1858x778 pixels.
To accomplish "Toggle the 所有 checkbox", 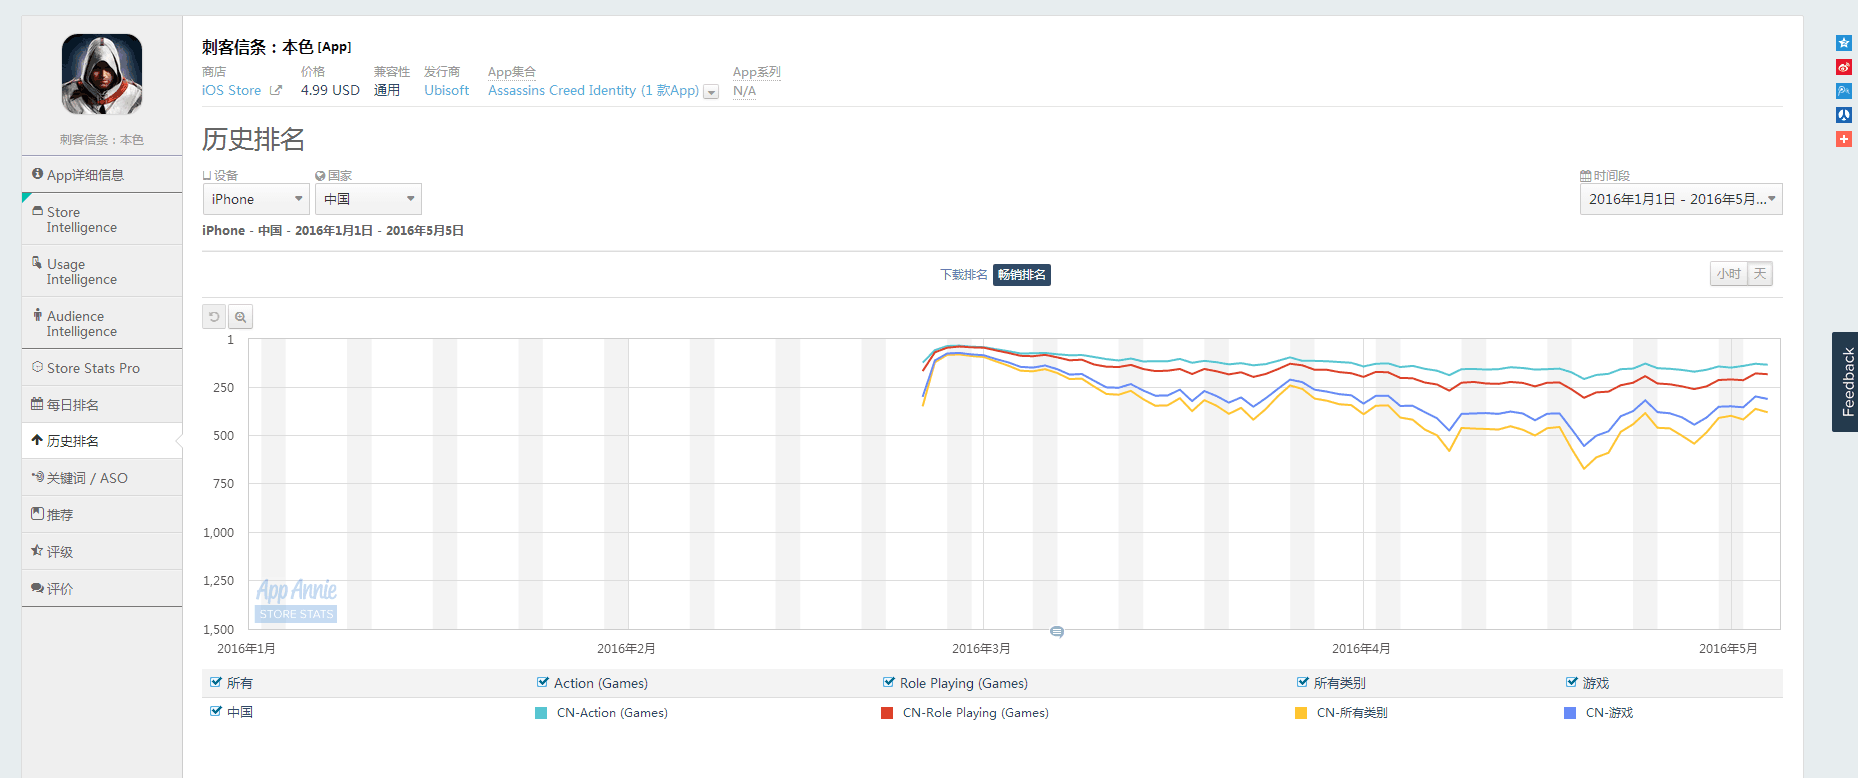I will [x=216, y=682].
